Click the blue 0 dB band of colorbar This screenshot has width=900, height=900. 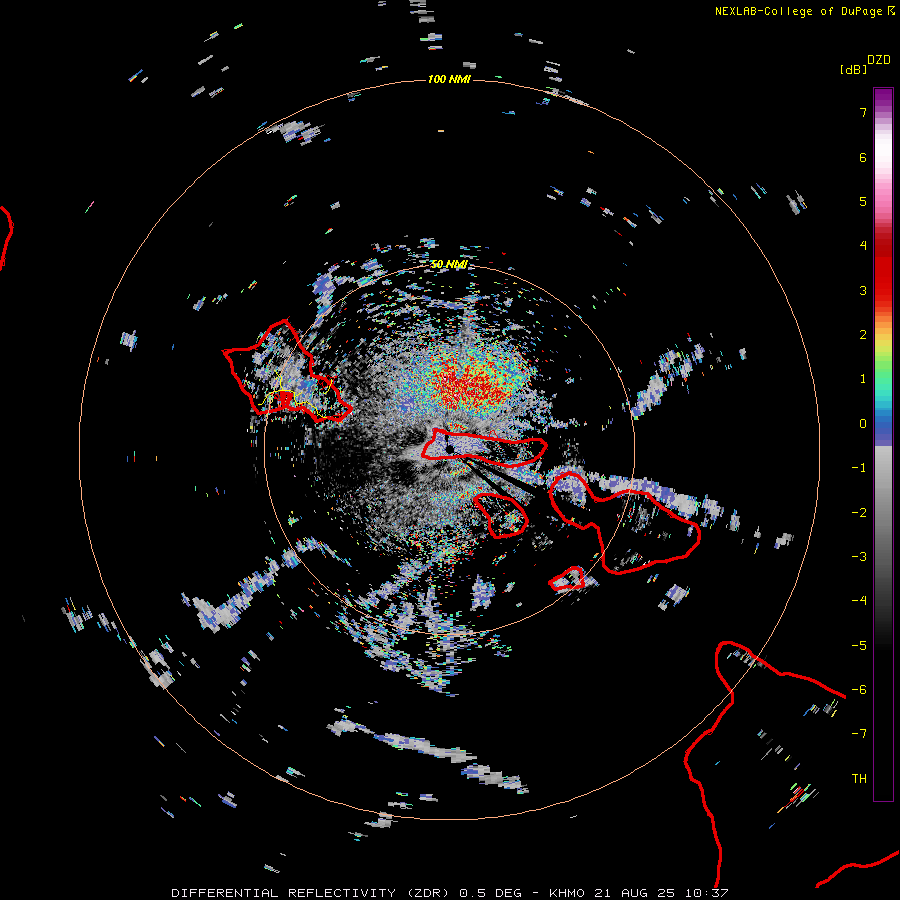[883, 428]
